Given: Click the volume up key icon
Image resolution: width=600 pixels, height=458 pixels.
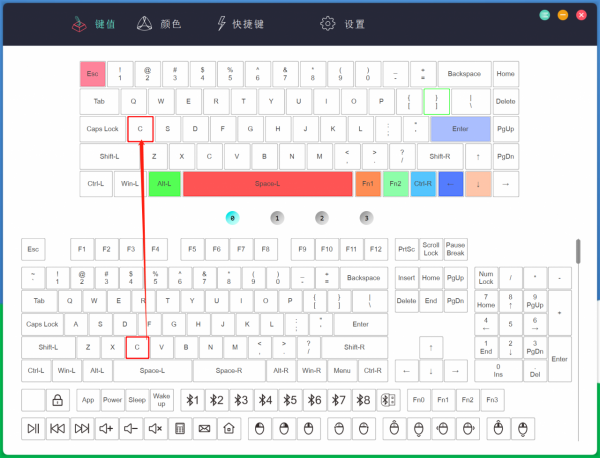Looking at the screenshot, I should point(106,429).
